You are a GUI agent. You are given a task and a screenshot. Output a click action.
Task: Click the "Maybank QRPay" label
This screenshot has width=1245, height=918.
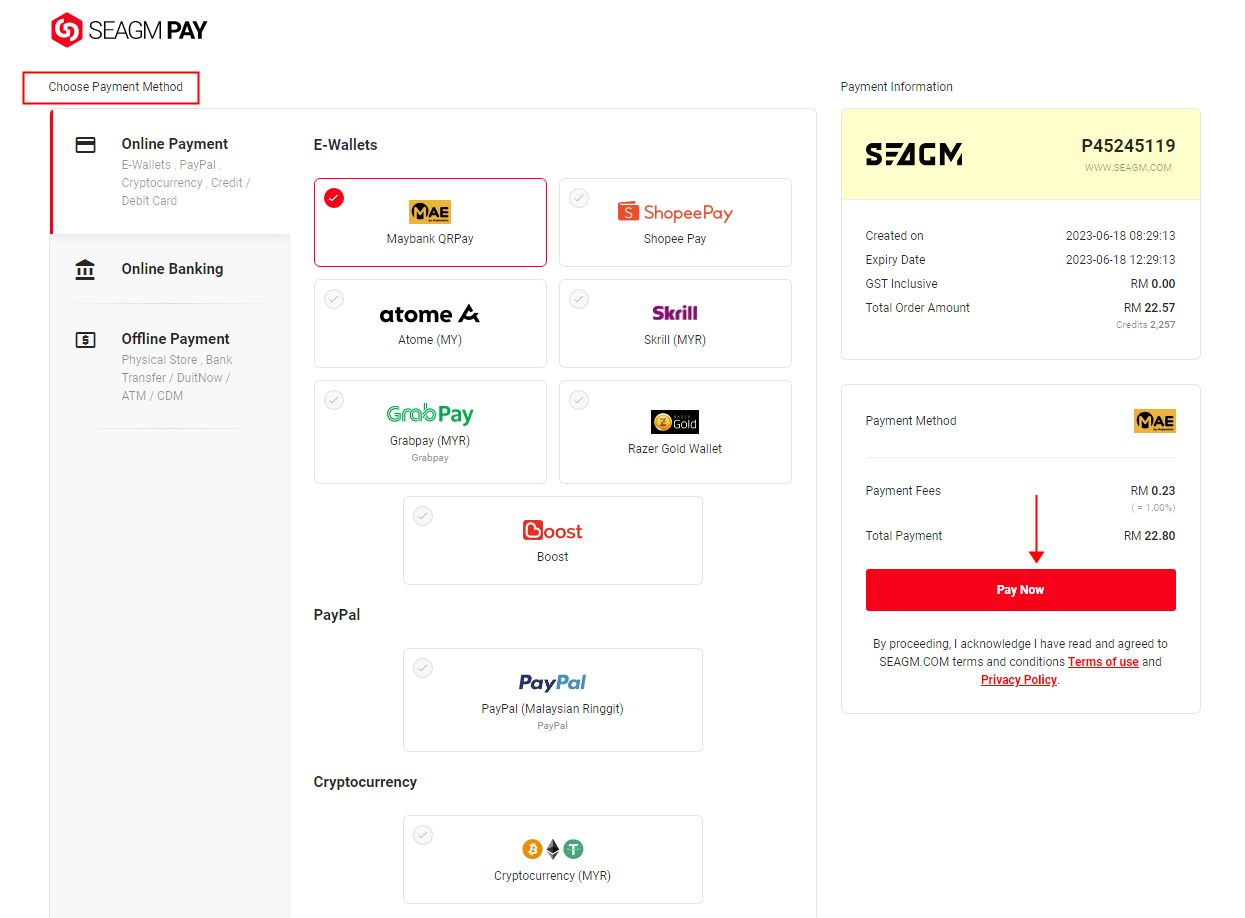pos(430,239)
